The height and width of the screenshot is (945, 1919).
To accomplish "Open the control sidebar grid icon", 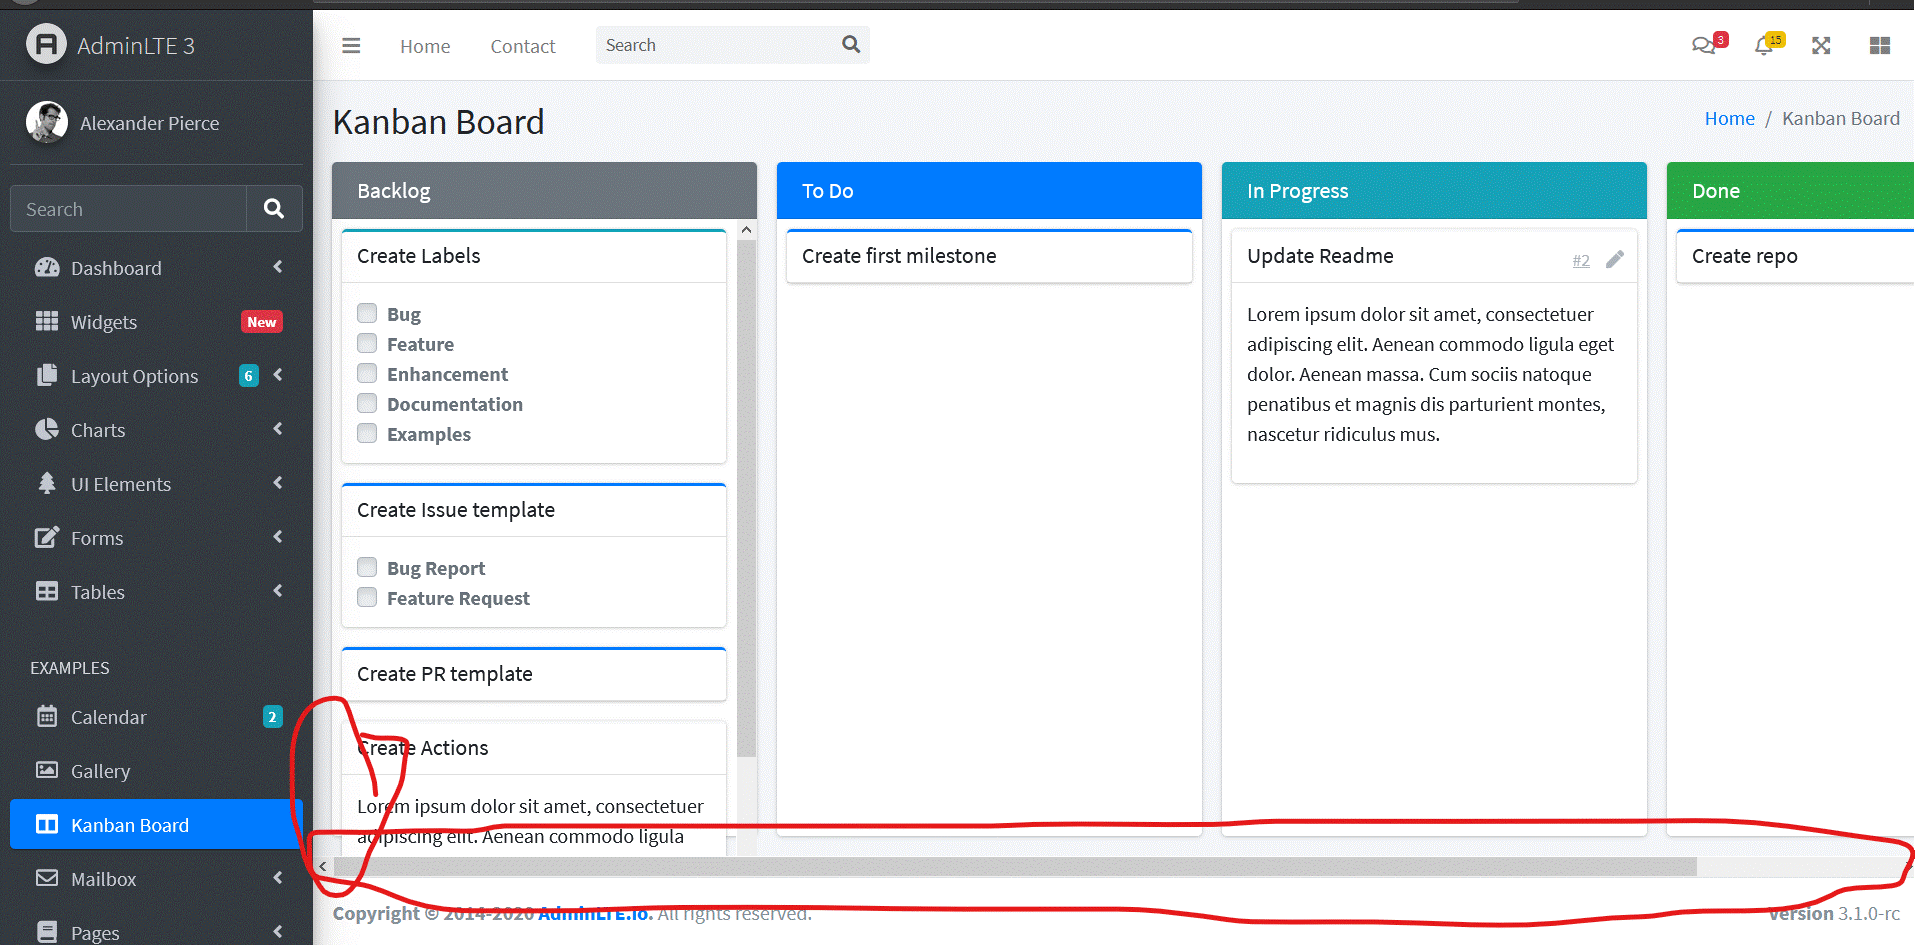I will [1880, 45].
